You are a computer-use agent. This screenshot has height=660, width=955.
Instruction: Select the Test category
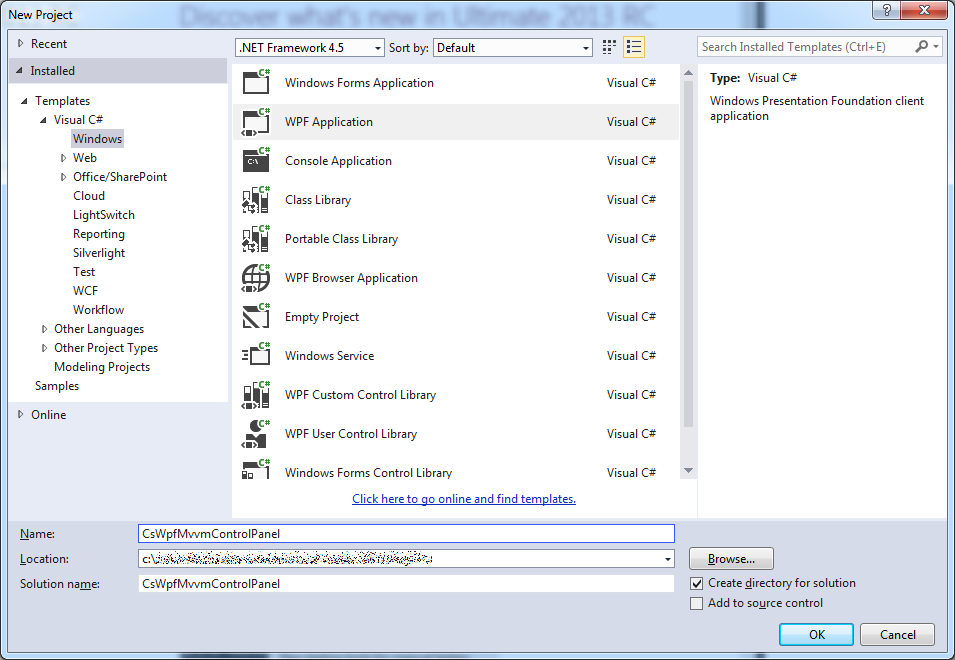click(x=84, y=272)
